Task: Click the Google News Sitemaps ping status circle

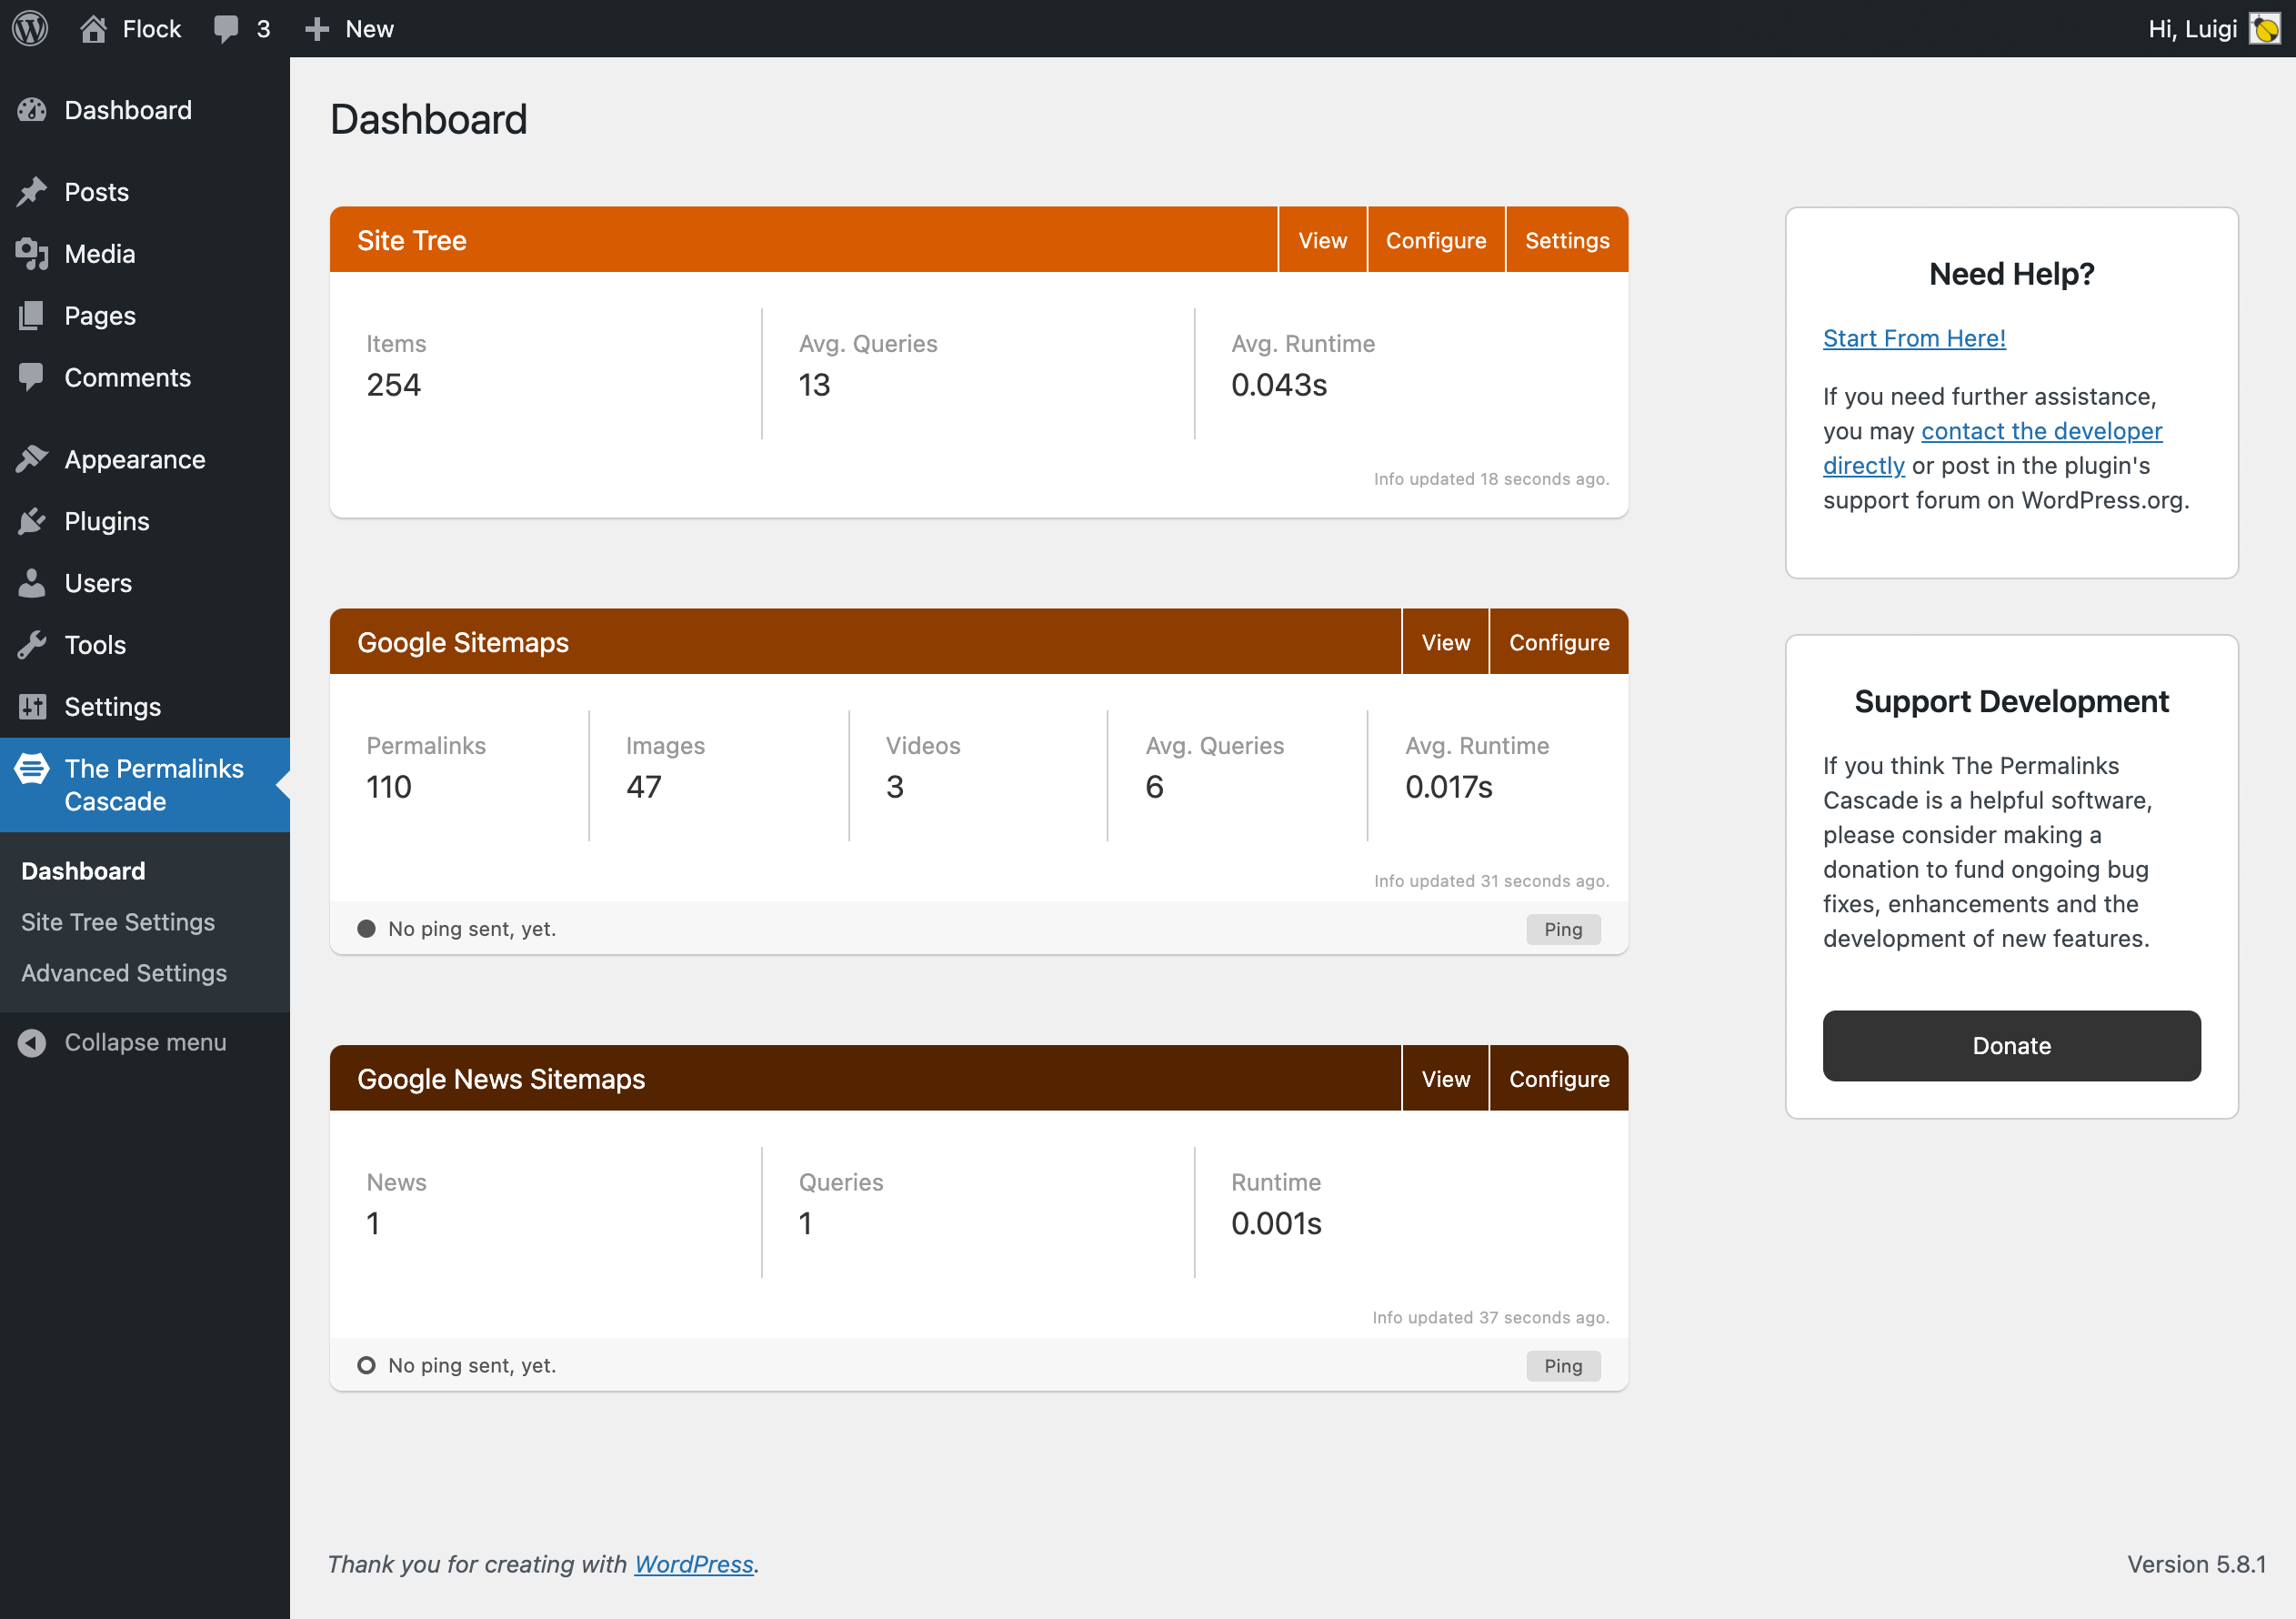Action: click(366, 1366)
